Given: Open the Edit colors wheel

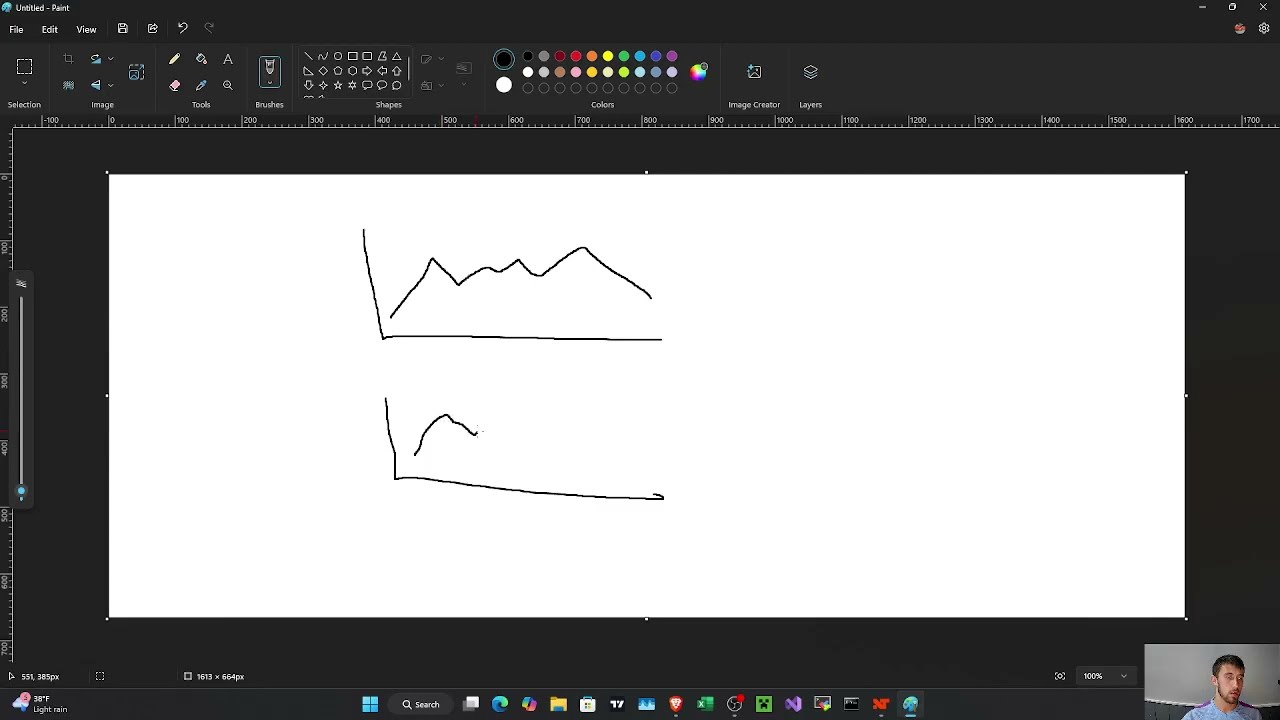Looking at the screenshot, I should coord(699,72).
